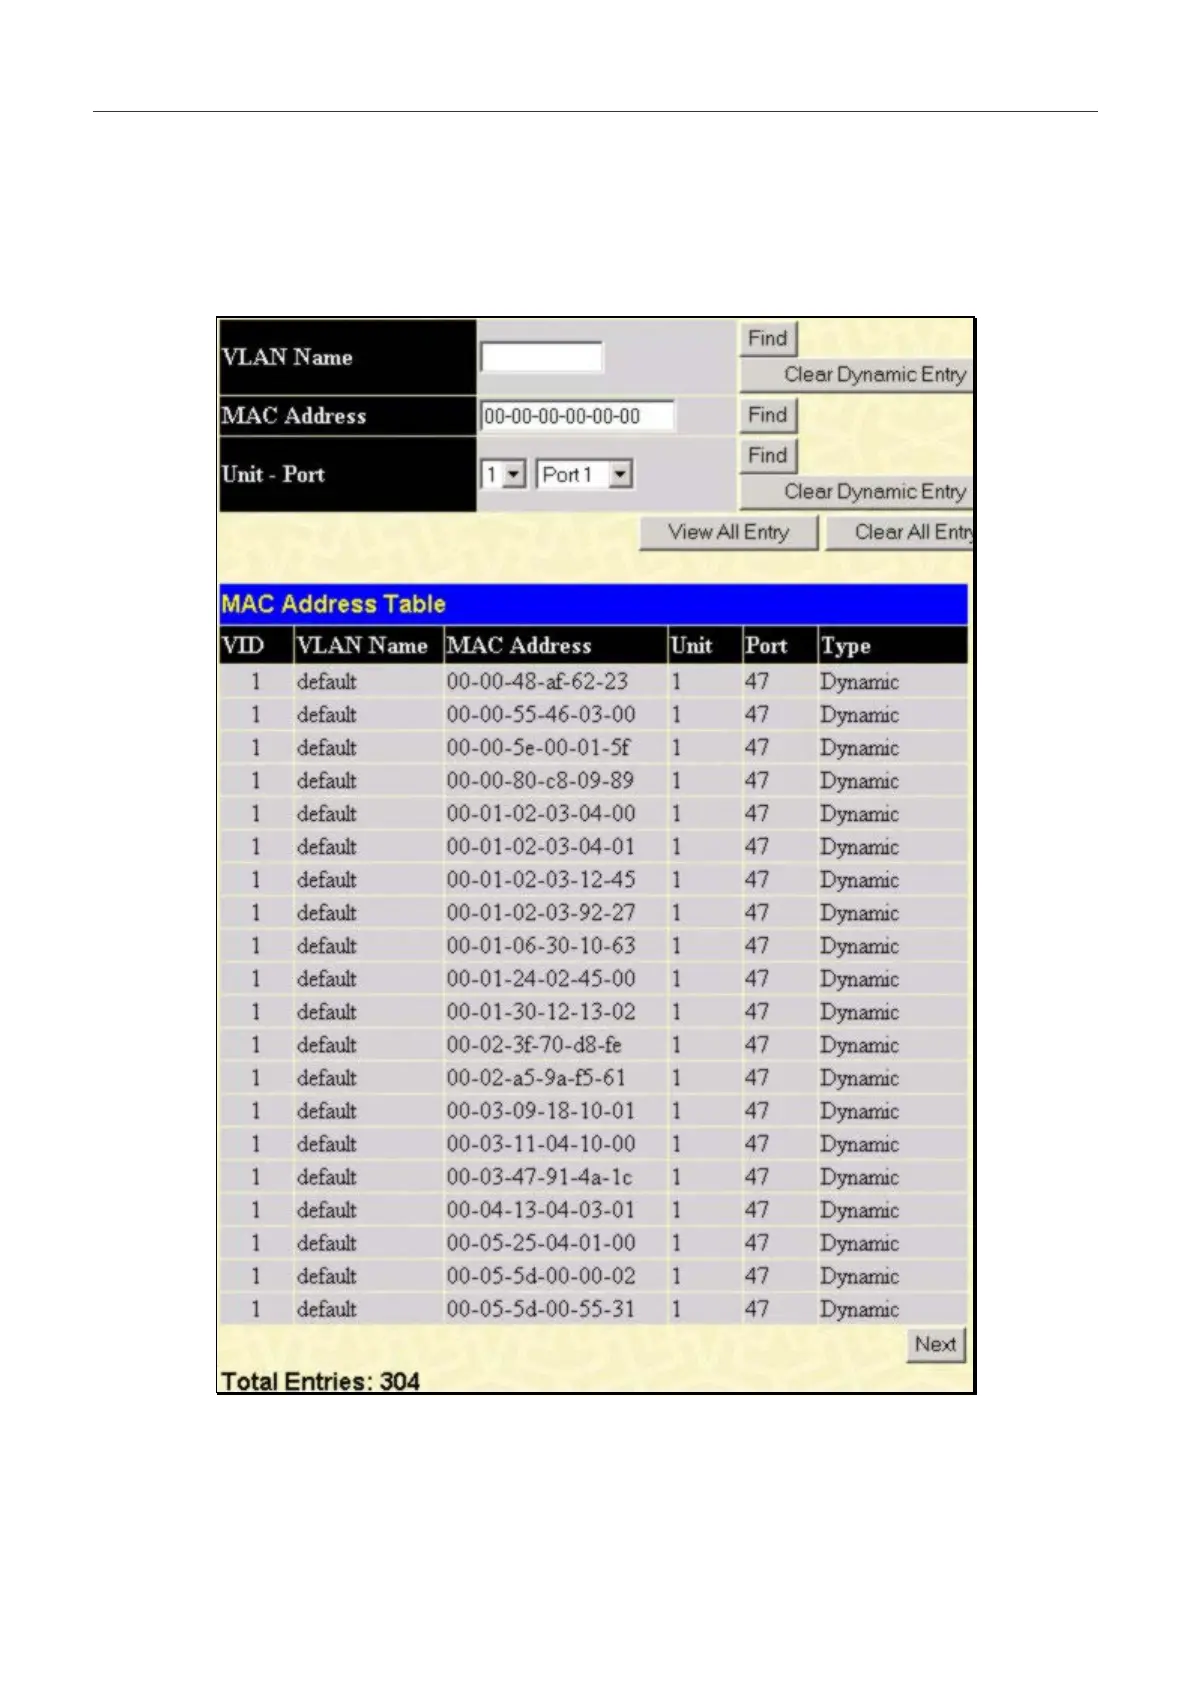Select MAC address 00-01-02-03-04-01
The image size is (1190, 1684).
pos(540,847)
